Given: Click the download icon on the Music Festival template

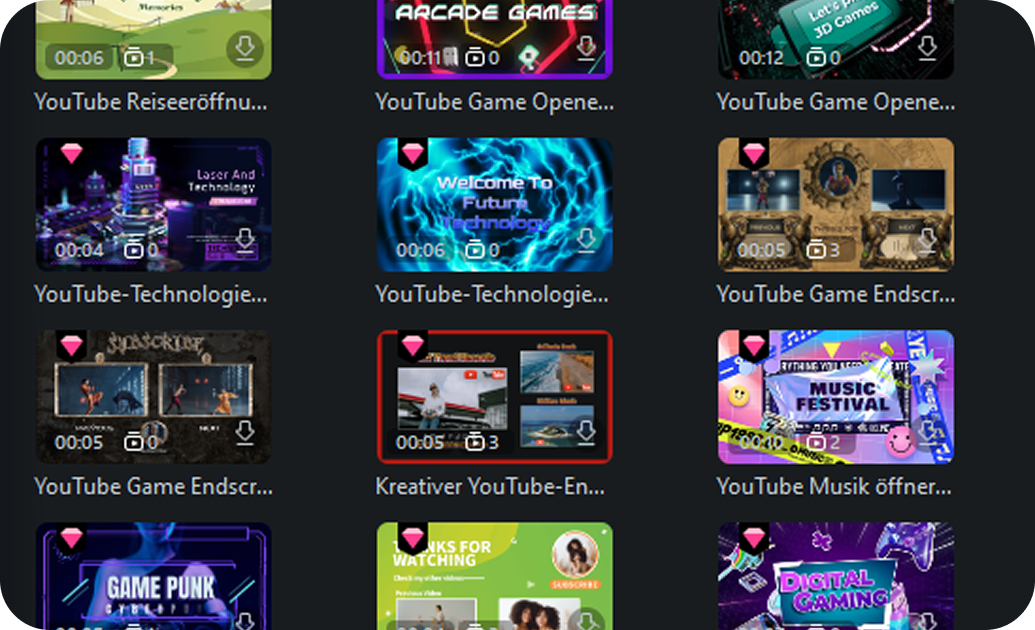Looking at the screenshot, I should 929,434.
